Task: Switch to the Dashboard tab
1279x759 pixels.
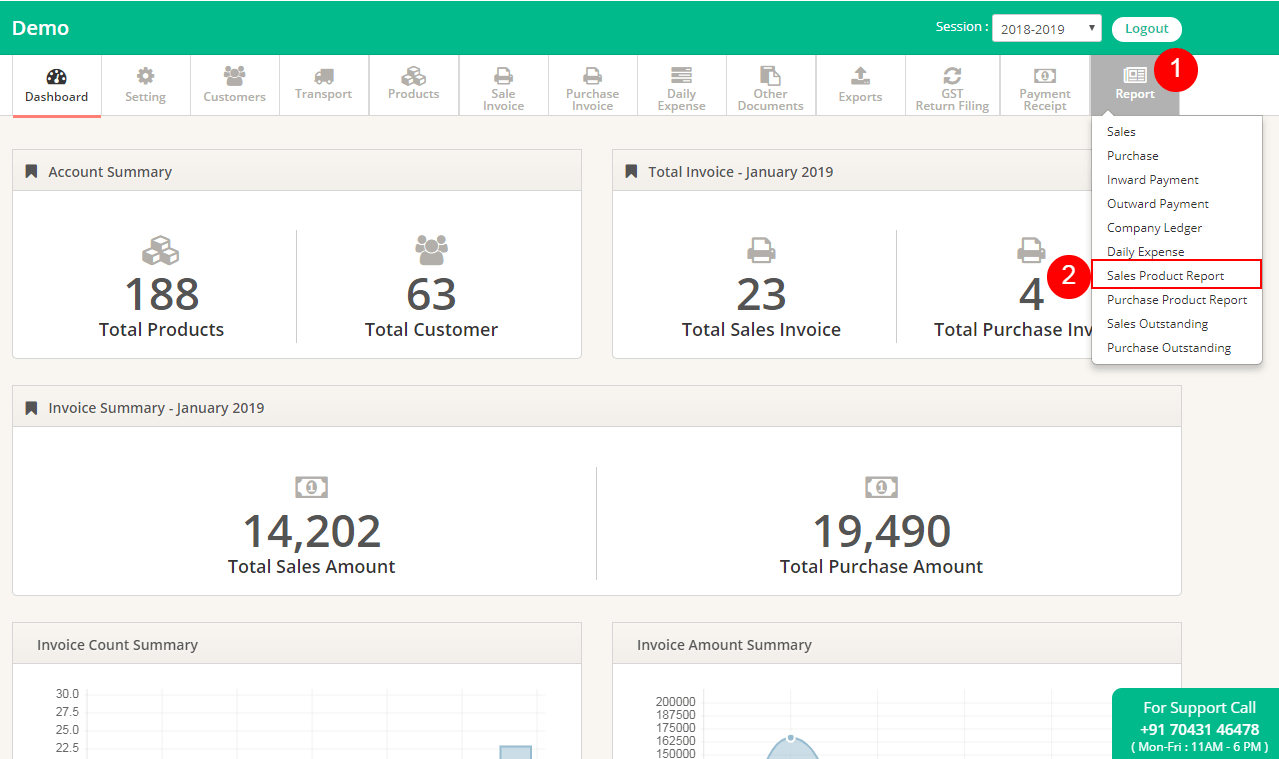Action: pos(56,85)
